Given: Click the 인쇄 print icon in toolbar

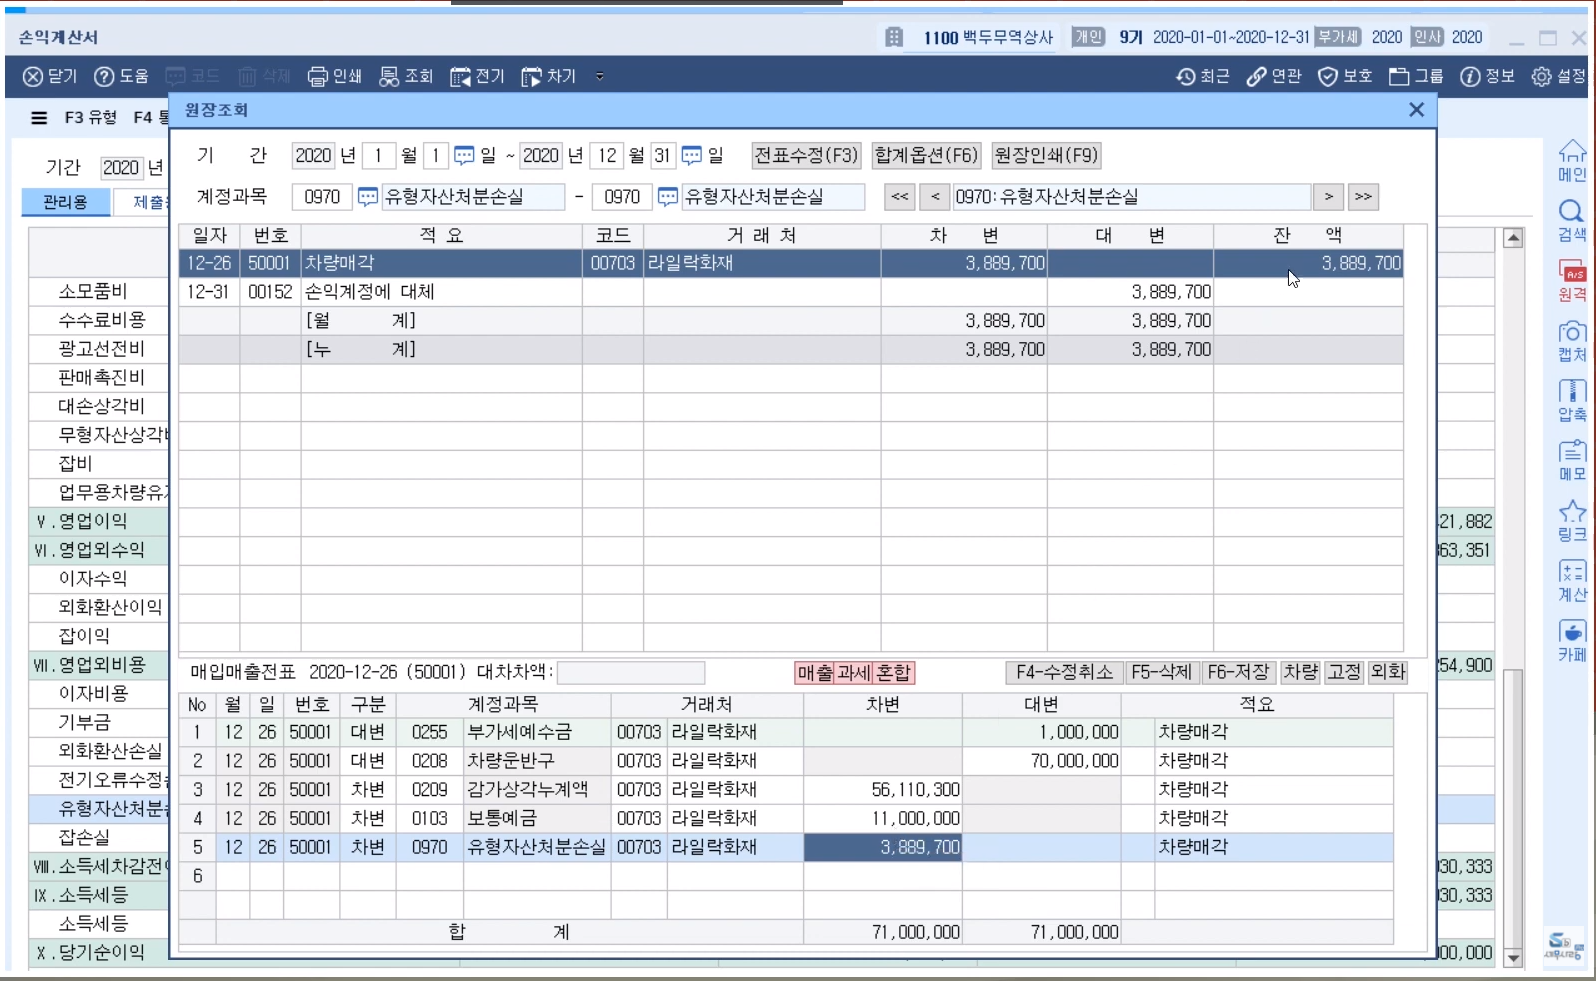Looking at the screenshot, I should point(318,77).
